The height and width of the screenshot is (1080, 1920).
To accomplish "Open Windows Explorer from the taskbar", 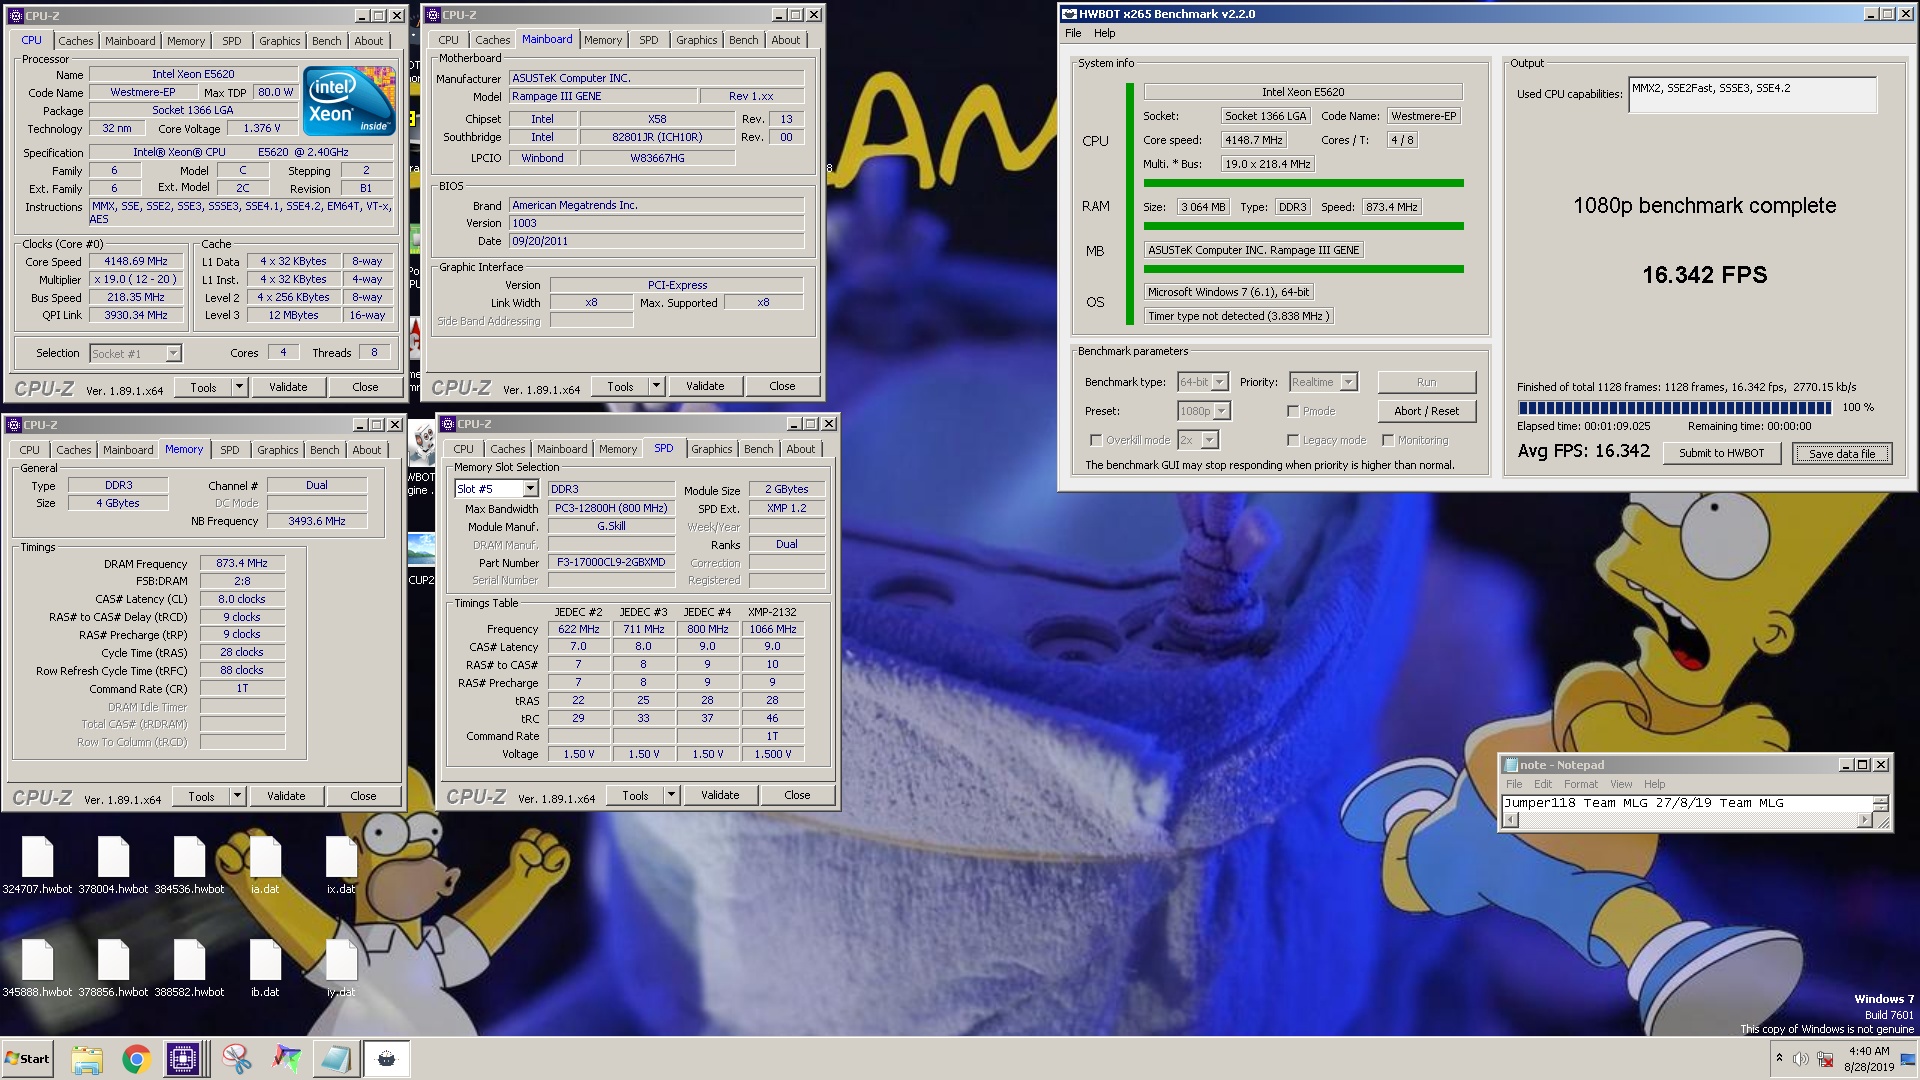I will (x=87, y=1059).
